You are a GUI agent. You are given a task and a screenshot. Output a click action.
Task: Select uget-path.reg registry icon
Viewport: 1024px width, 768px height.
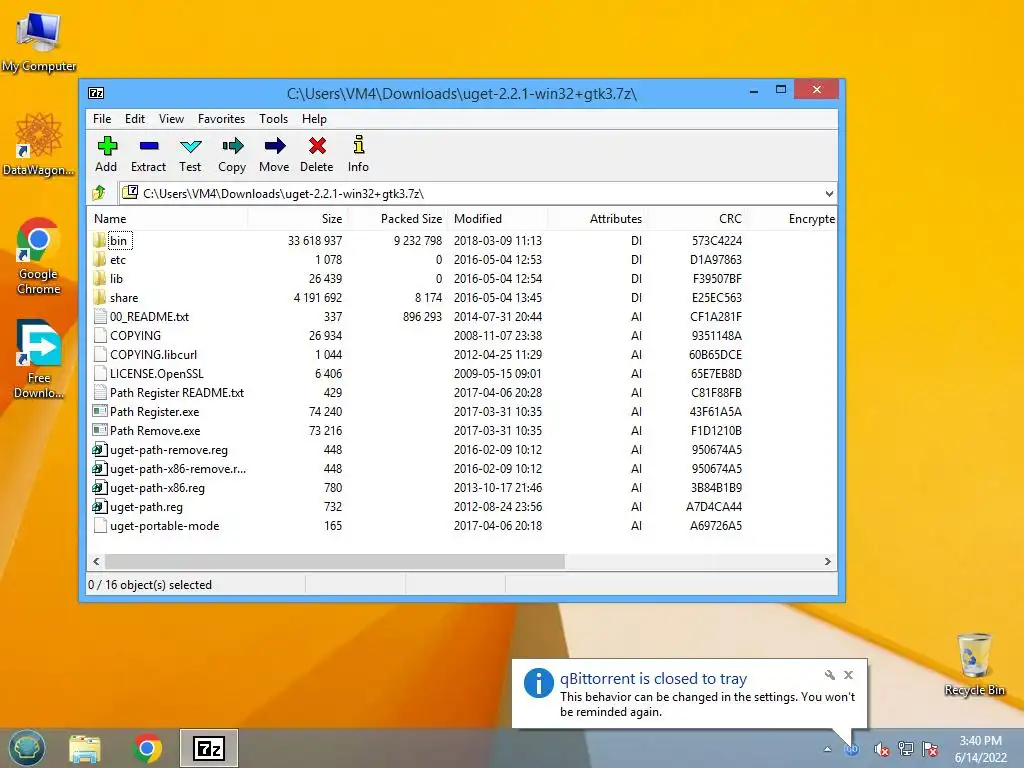[x=100, y=506]
